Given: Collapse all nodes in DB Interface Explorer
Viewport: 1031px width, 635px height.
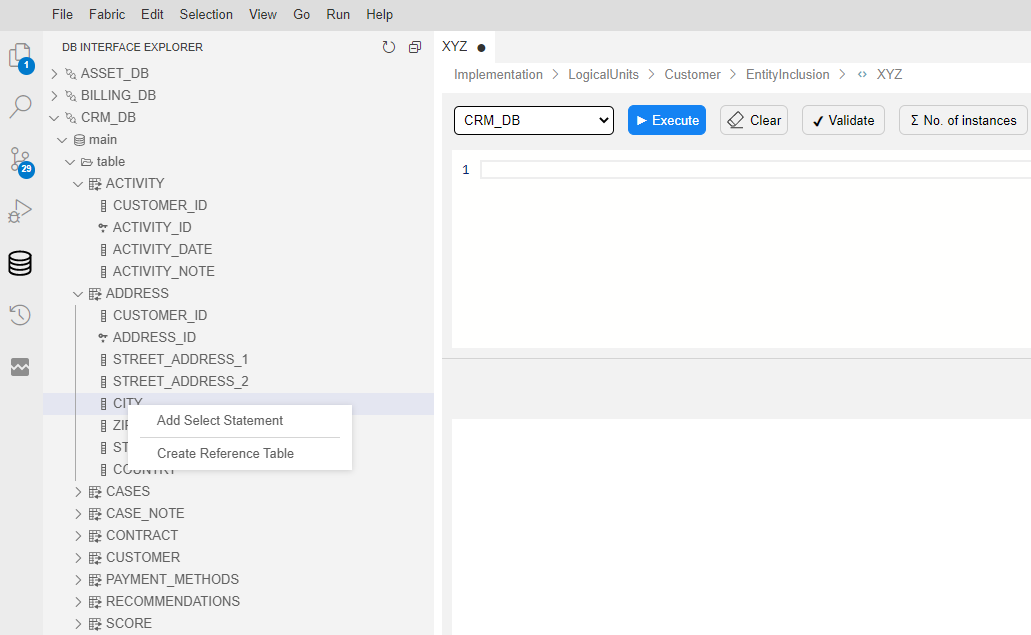Looking at the screenshot, I should point(415,47).
